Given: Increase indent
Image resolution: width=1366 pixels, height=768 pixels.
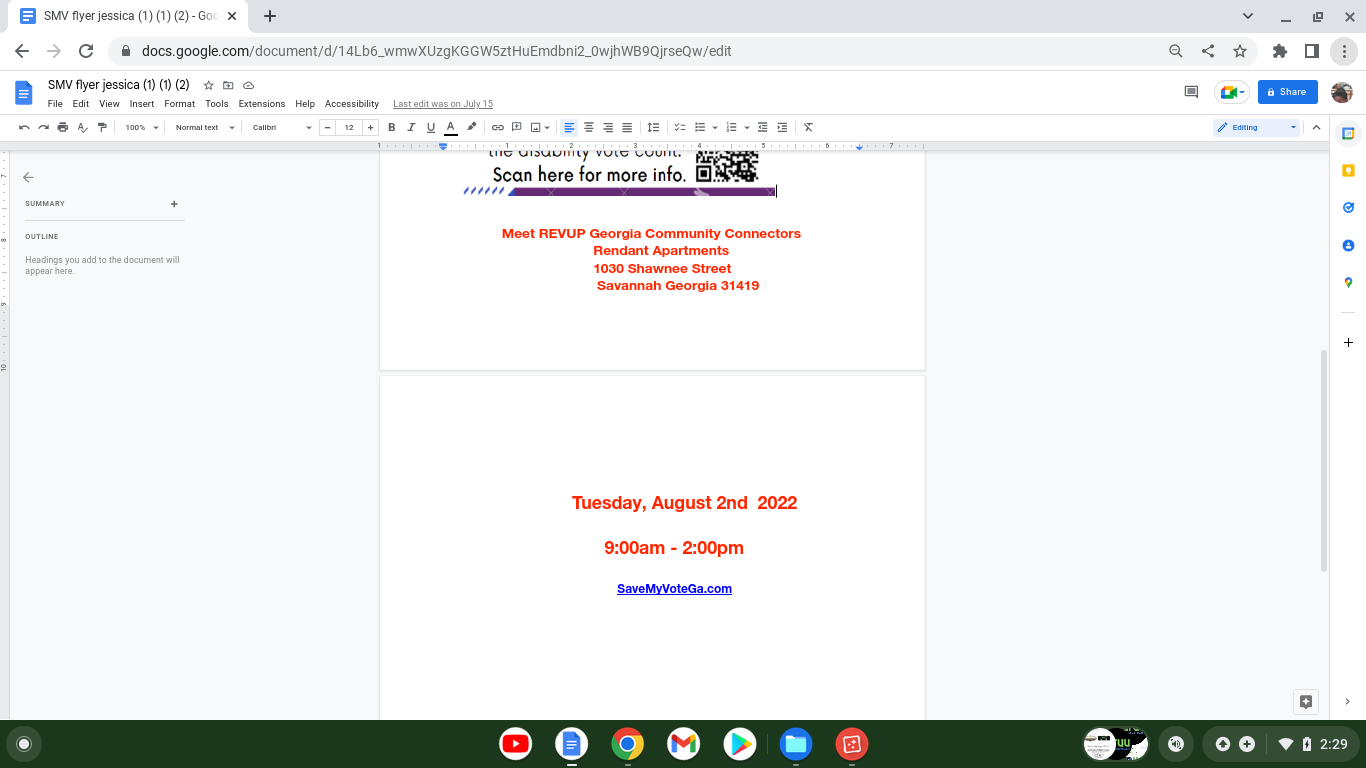Looking at the screenshot, I should tap(782, 127).
